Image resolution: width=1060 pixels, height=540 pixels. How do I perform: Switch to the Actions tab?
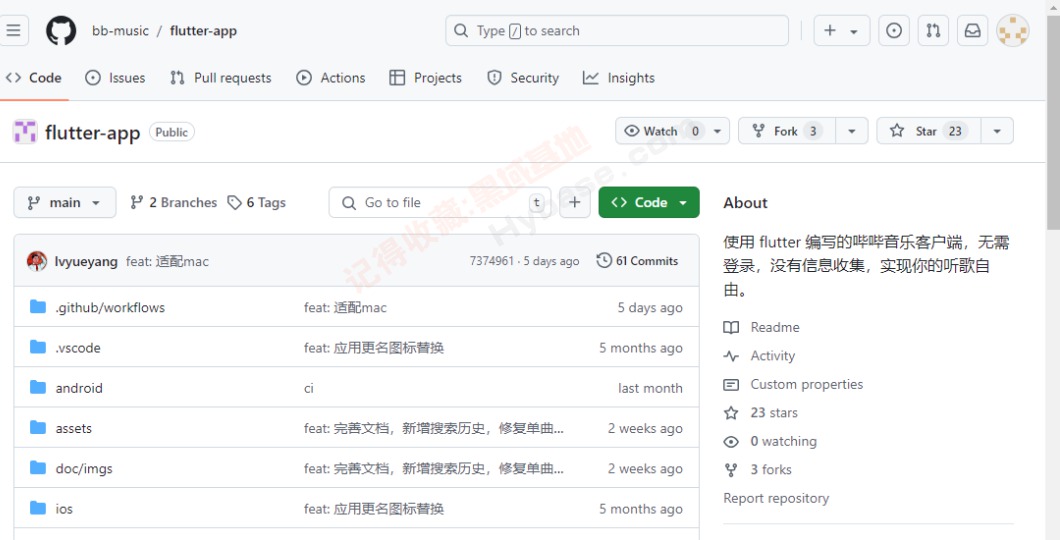(331, 78)
